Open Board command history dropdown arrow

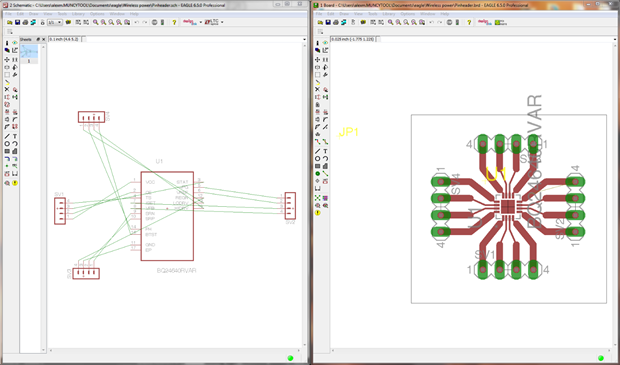[x=615, y=40]
